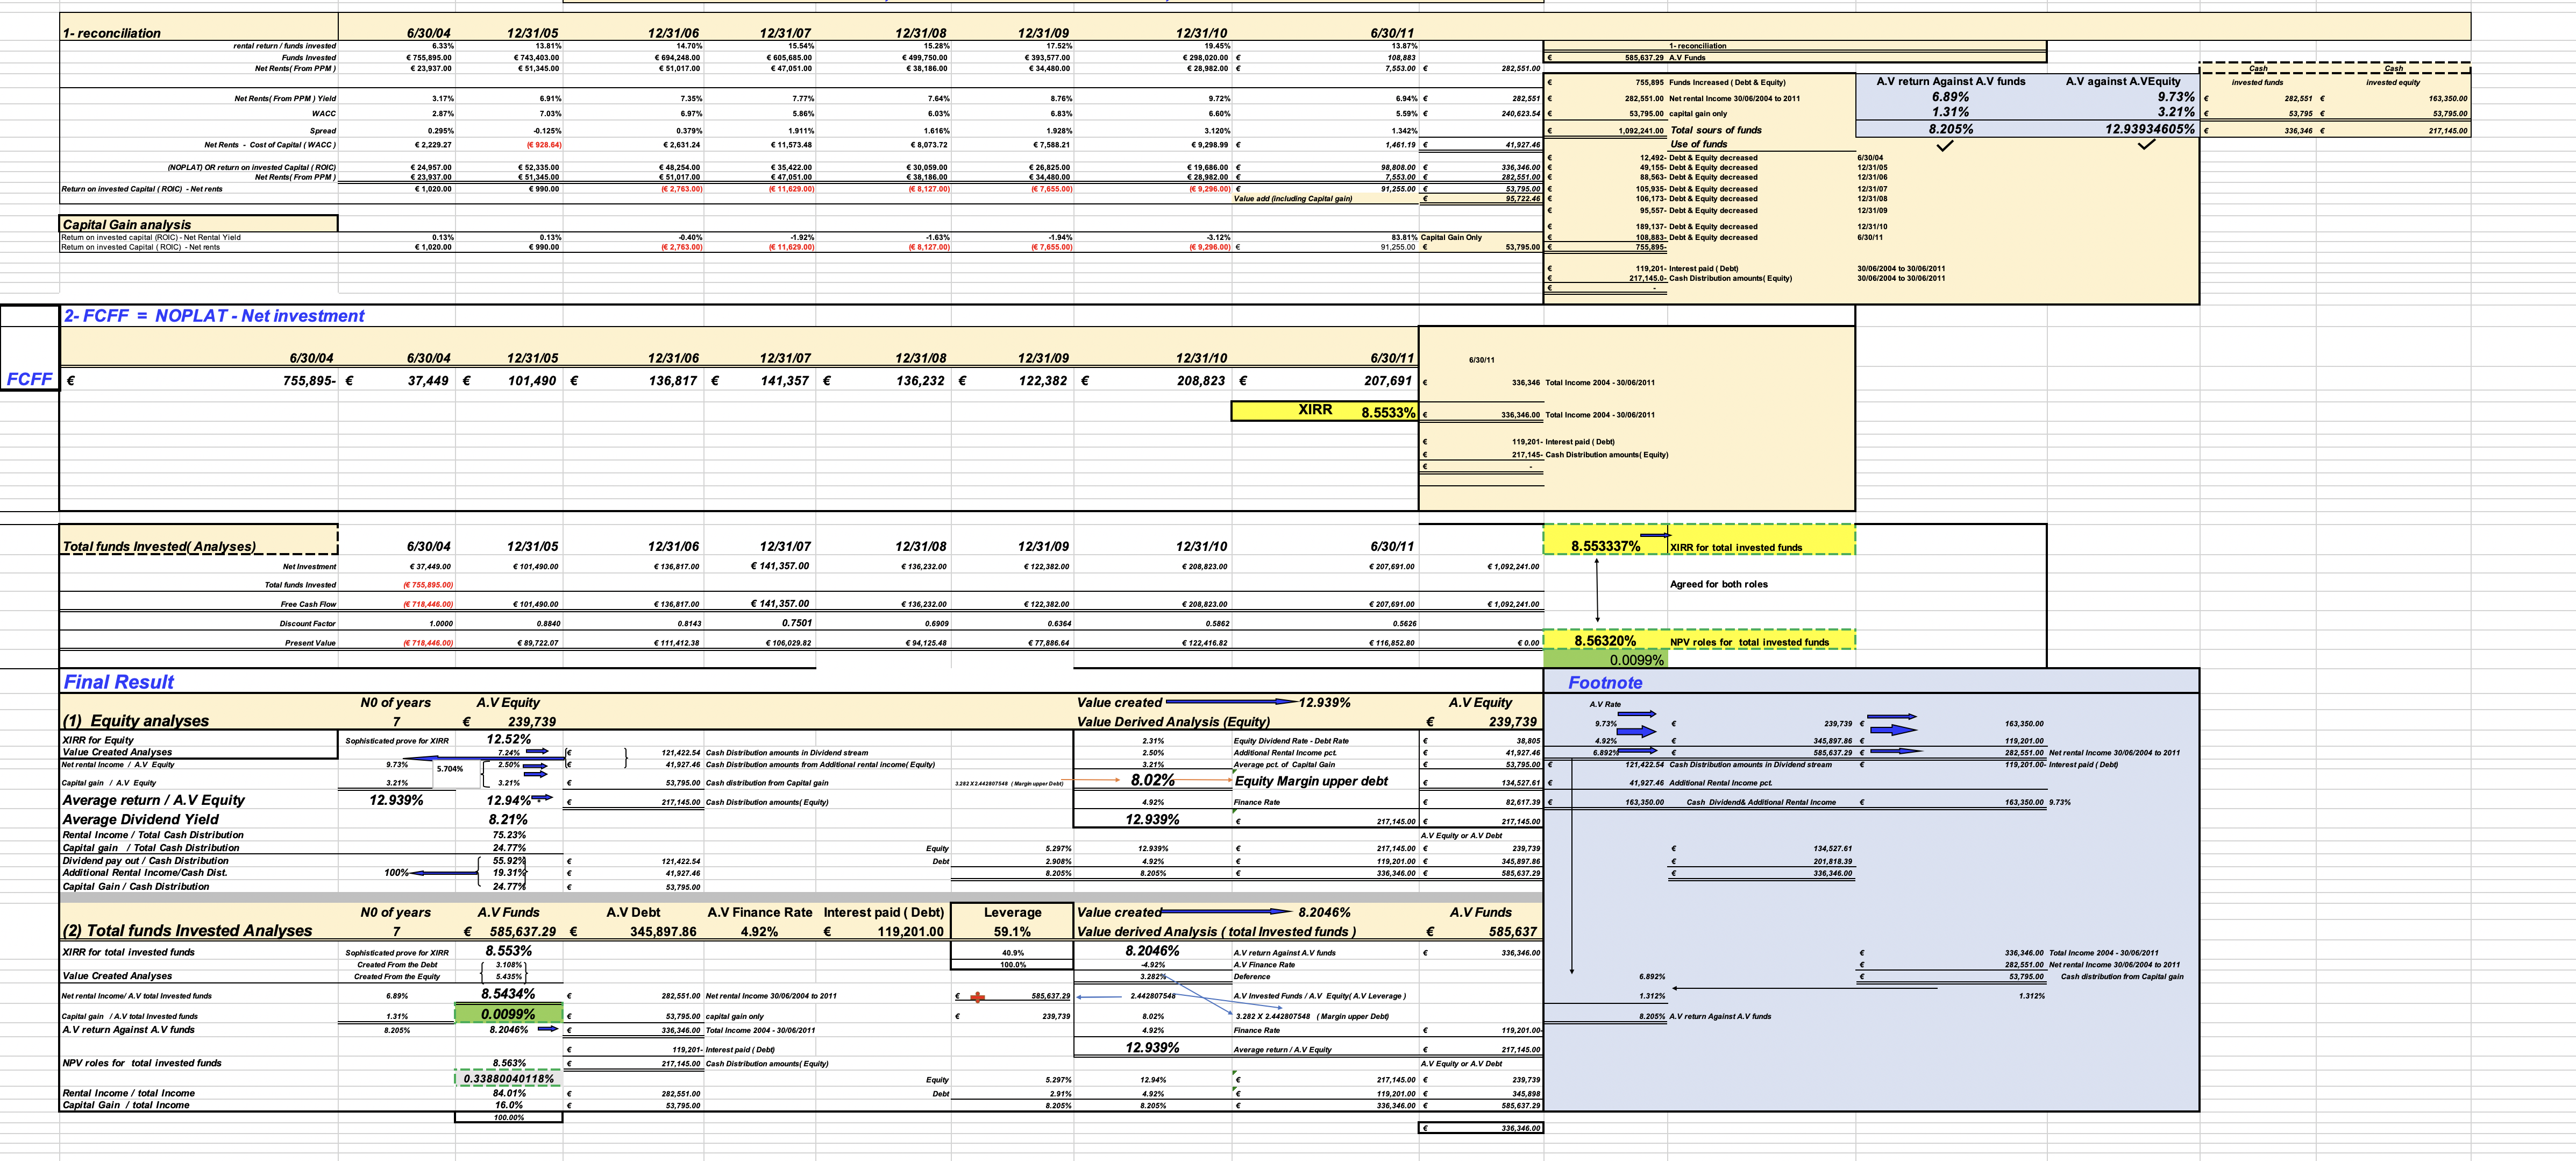2576x1161 pixels.
Task: Select the '8.563%' NPV roles value
Action: (x=508, y=1063)
